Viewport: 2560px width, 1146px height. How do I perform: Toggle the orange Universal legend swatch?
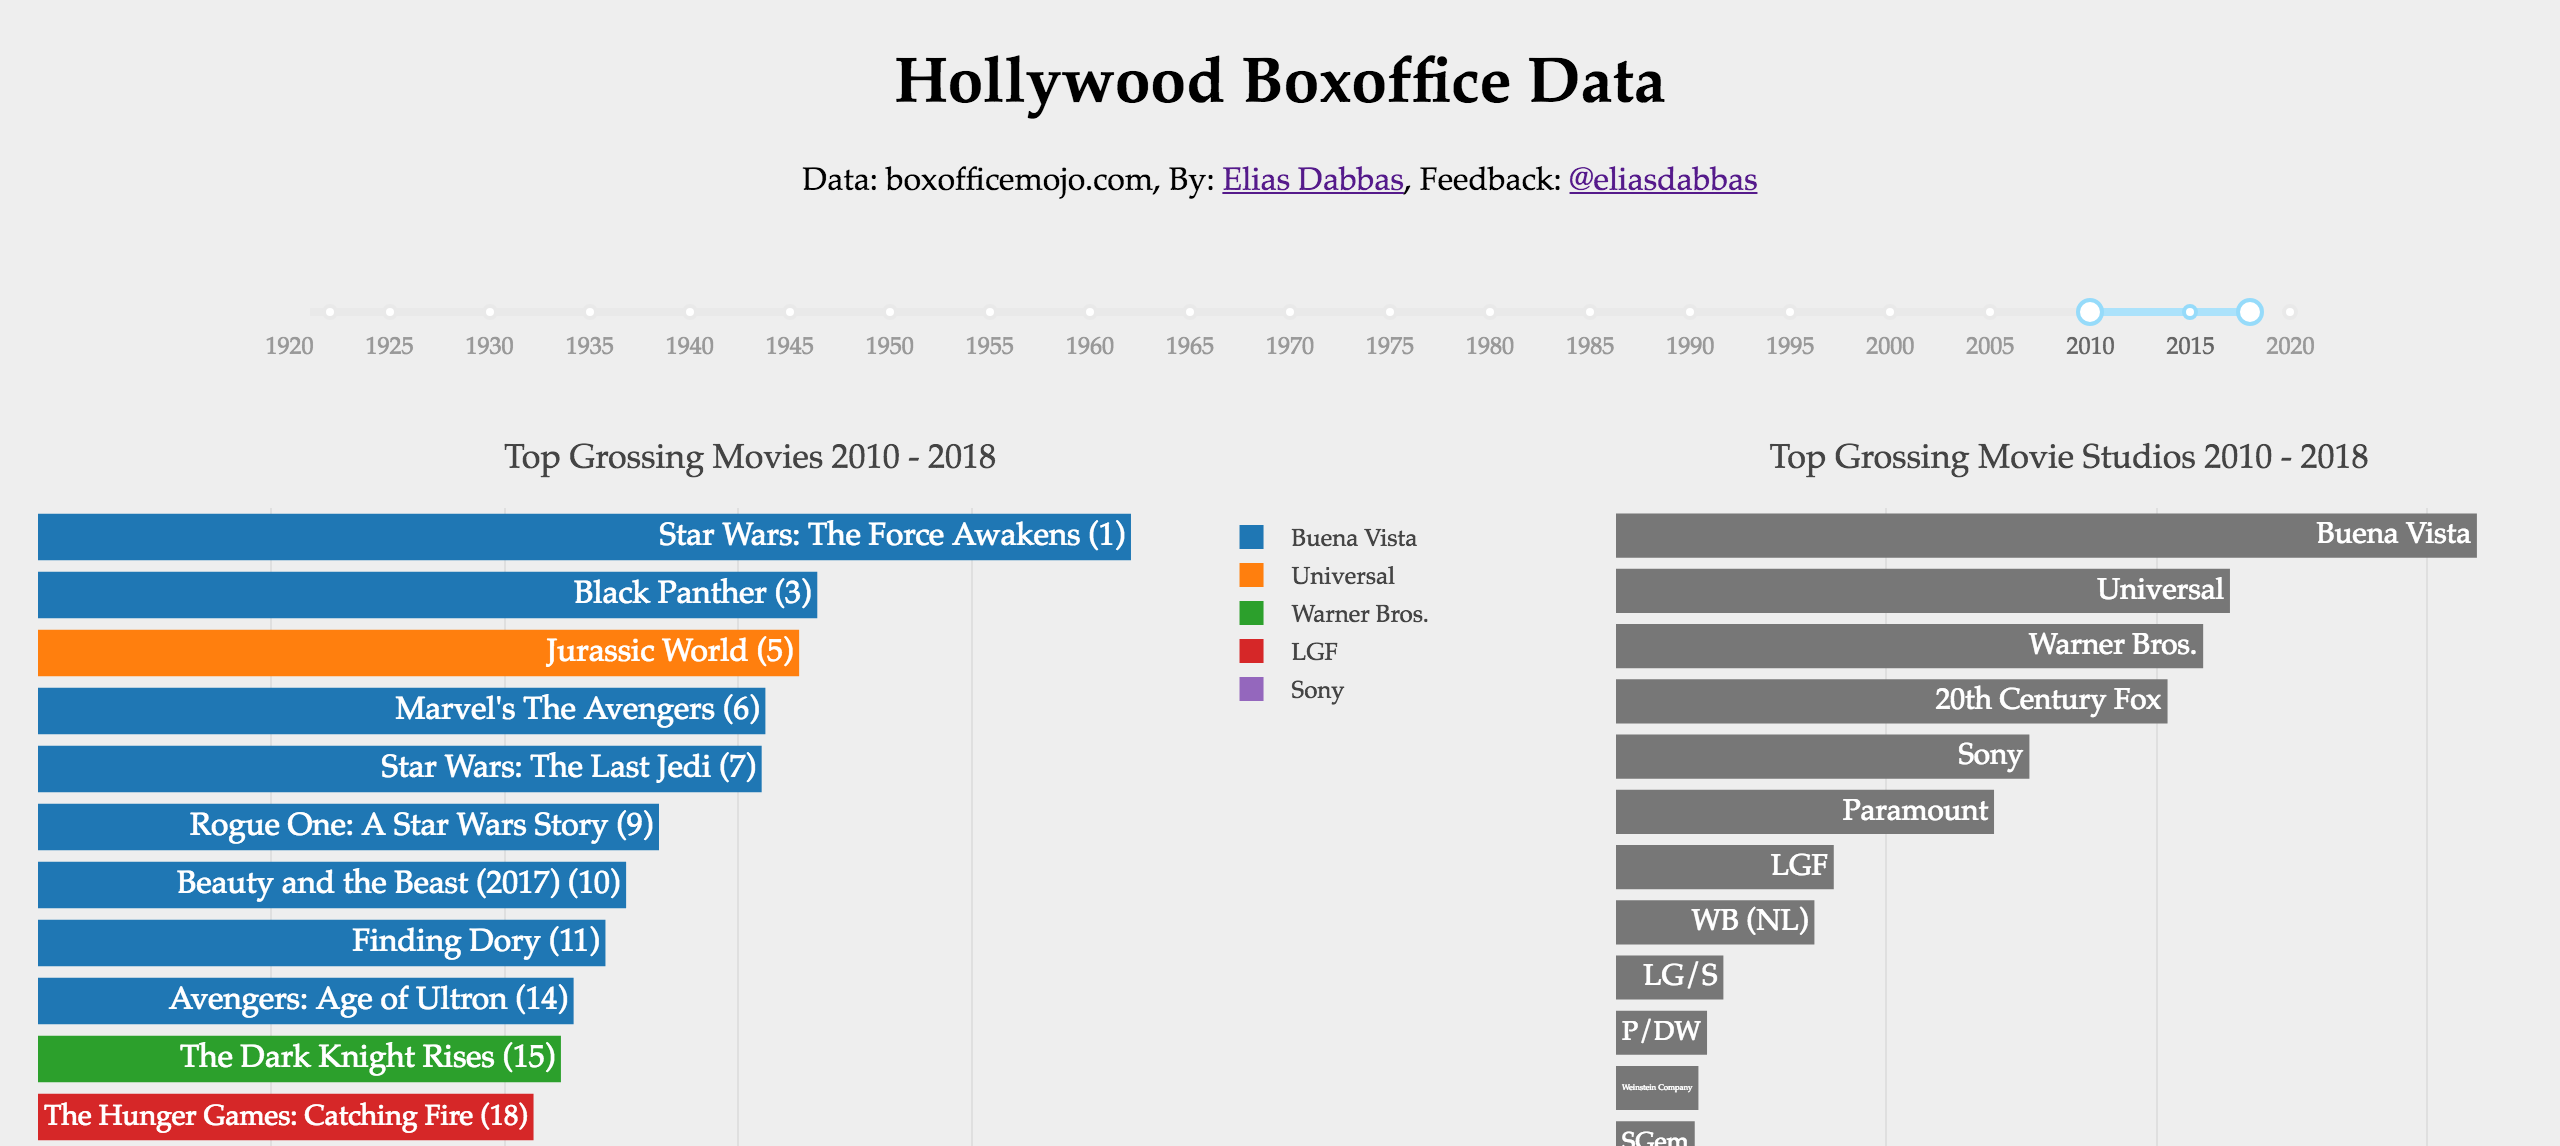pos(1251,575)
